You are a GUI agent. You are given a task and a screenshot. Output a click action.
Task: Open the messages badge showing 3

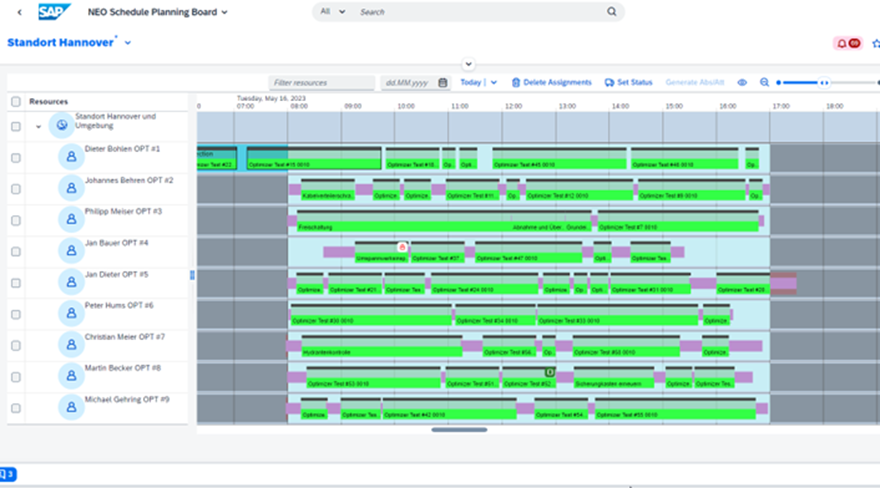tap(8, 474)
